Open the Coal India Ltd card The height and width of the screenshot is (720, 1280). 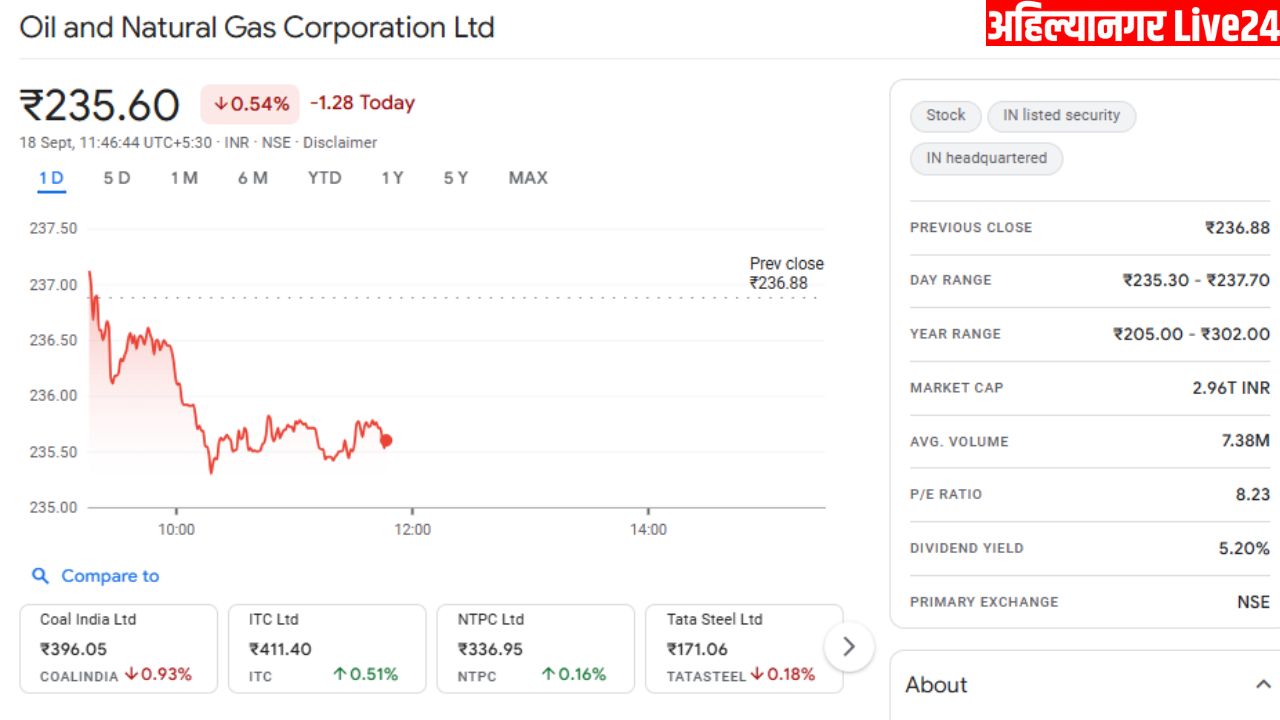point(118,648)
